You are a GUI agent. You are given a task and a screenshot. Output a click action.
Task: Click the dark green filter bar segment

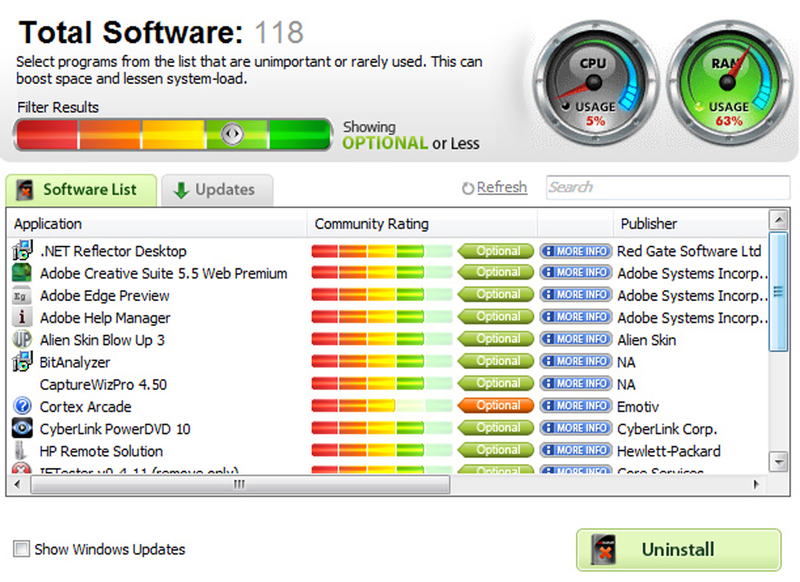299,134
